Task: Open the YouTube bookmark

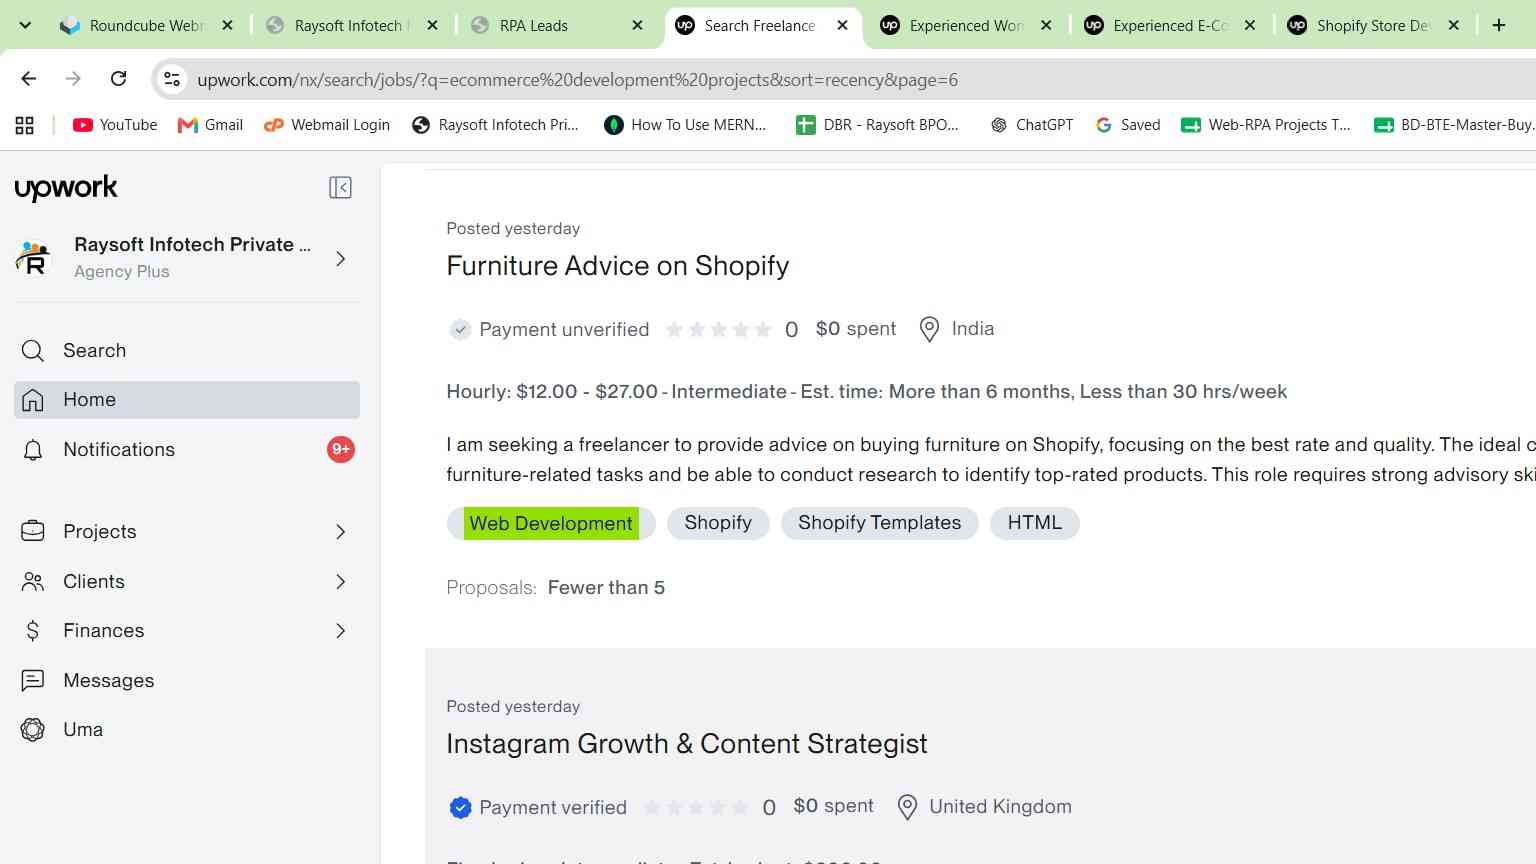Action: [x=115, y=125]
